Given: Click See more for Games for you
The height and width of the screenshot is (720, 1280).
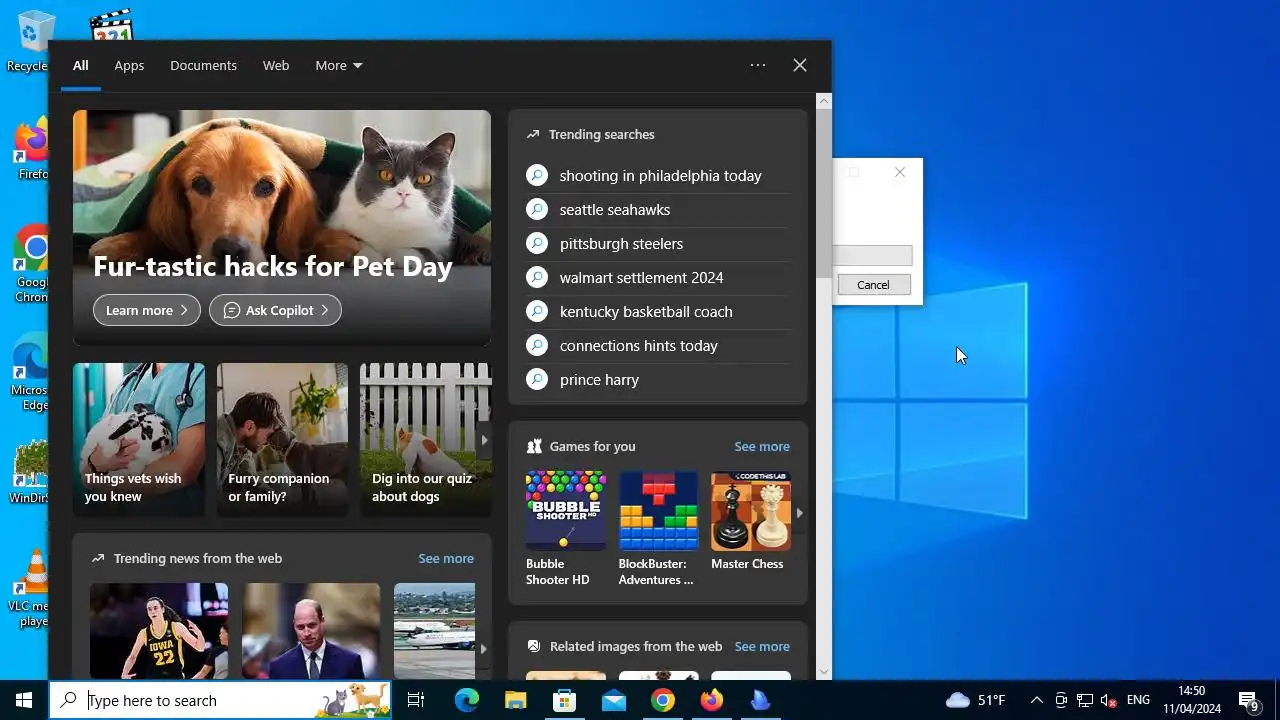Looking at the screenshot, I should pos(762,447).
